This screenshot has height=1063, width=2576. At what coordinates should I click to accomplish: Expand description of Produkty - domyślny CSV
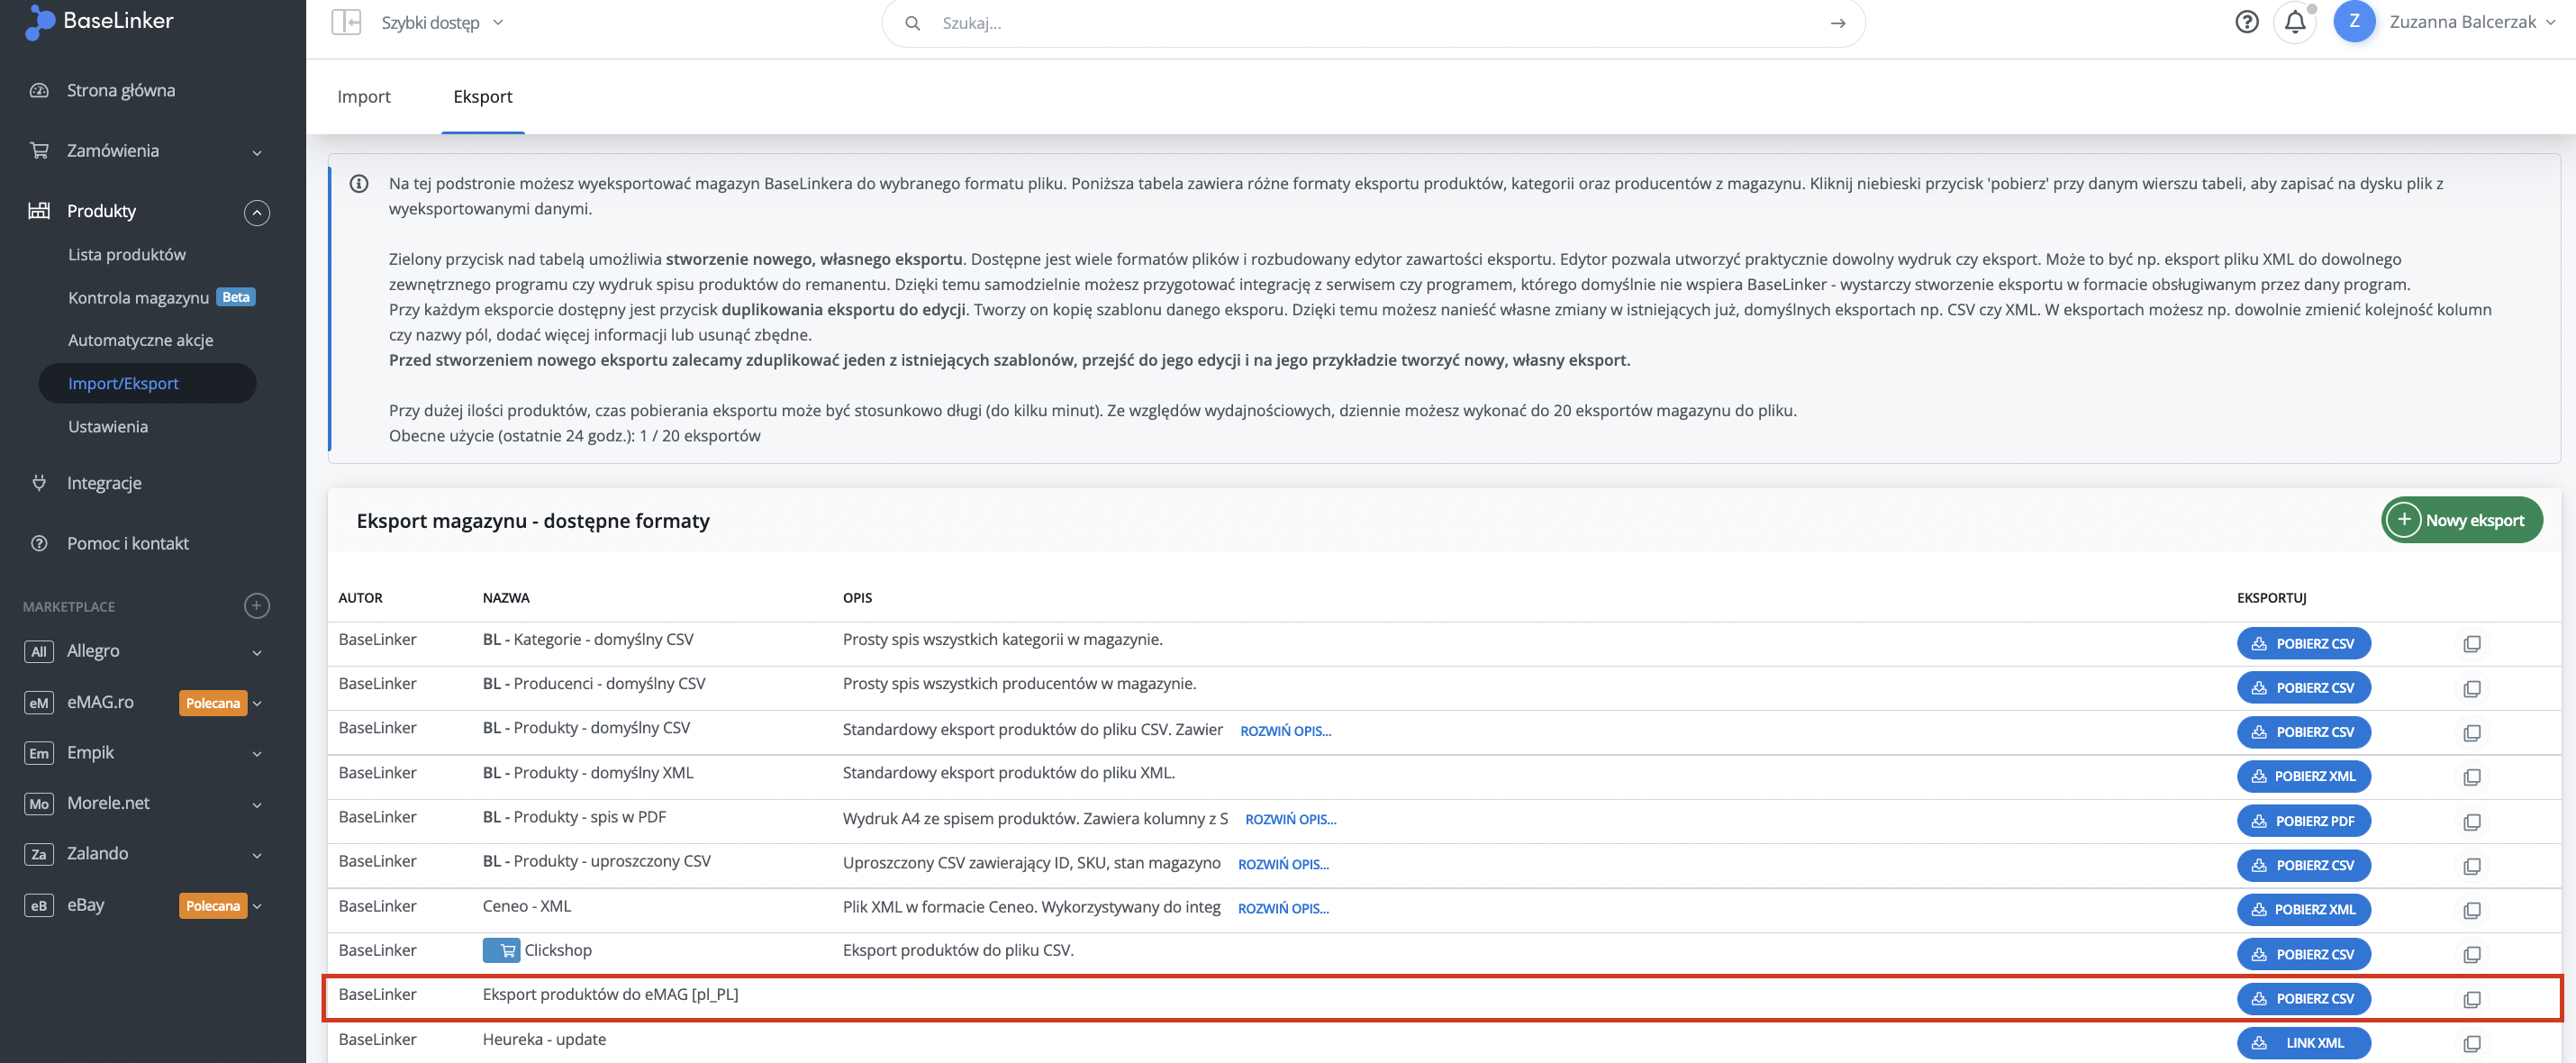click(x=1285, y=731)
